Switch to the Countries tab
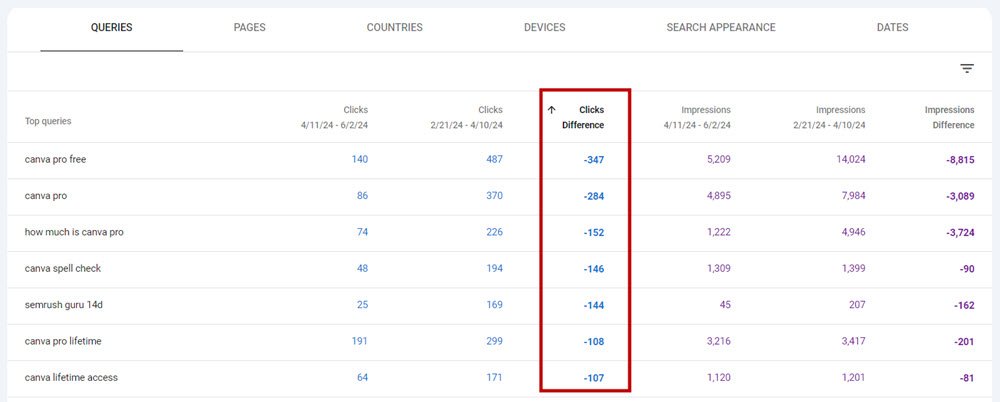 point(394,28)
